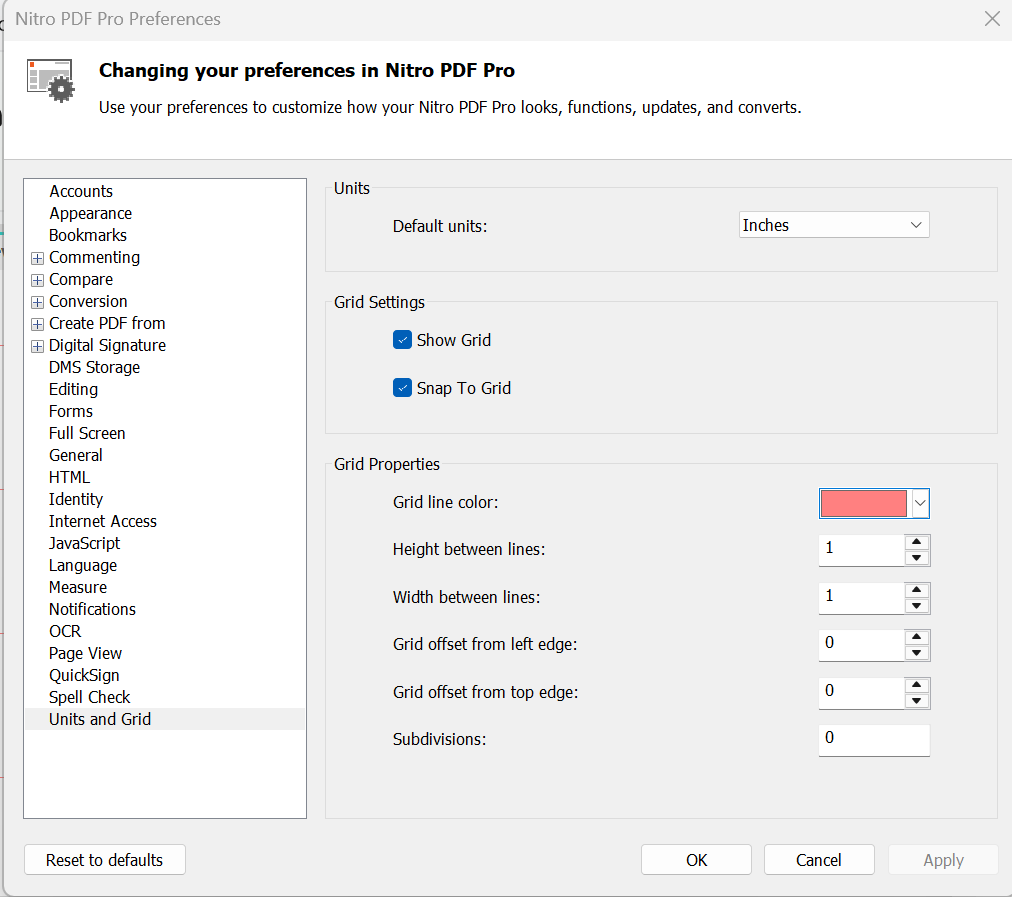Open General preferences
Screen dimensions: 1012x897
point(76,455)
